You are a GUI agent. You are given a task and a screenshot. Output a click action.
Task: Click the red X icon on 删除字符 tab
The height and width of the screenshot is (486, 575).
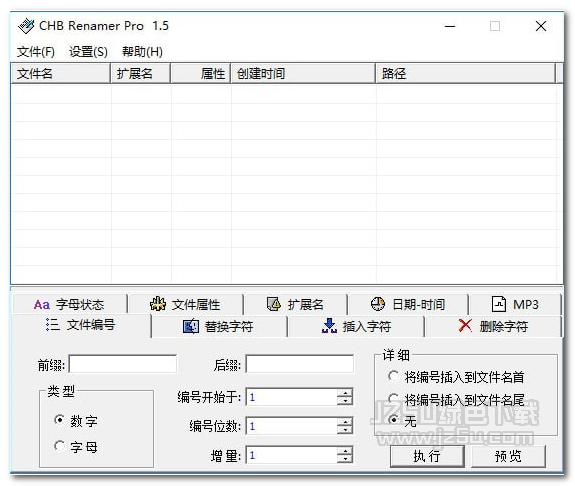[465, 325]
